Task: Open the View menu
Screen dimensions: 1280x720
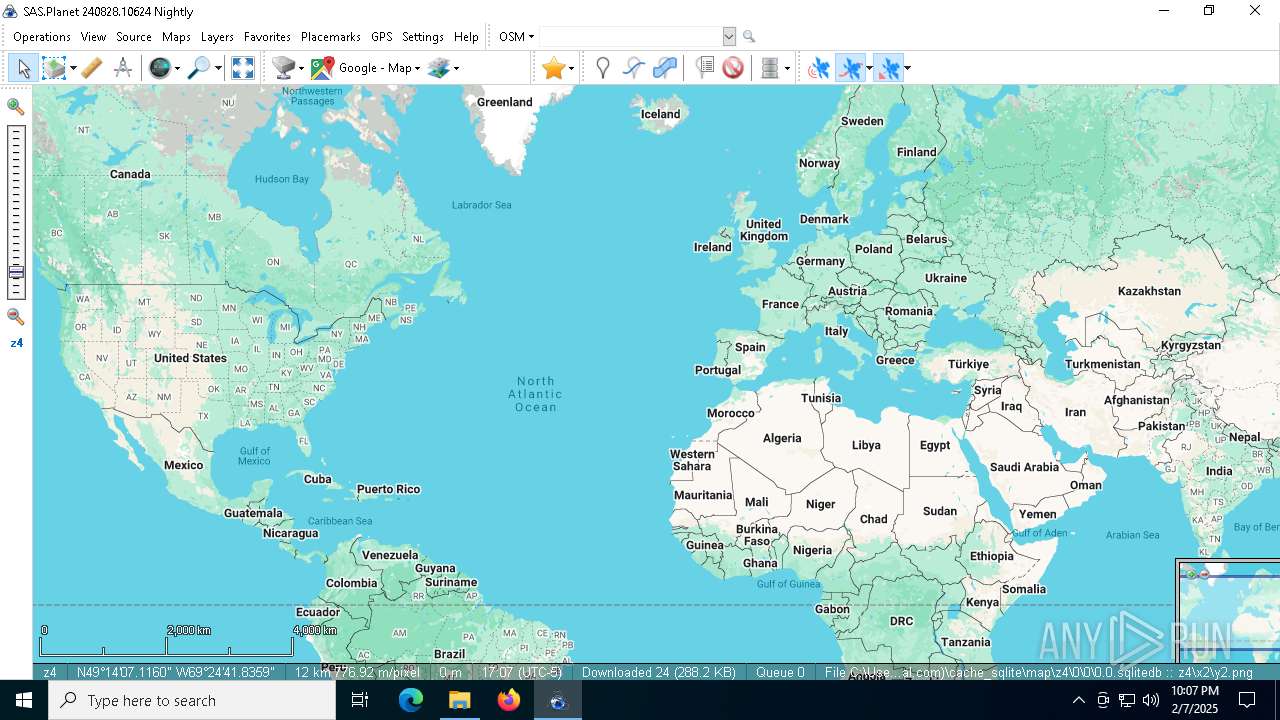Action: 93,37
